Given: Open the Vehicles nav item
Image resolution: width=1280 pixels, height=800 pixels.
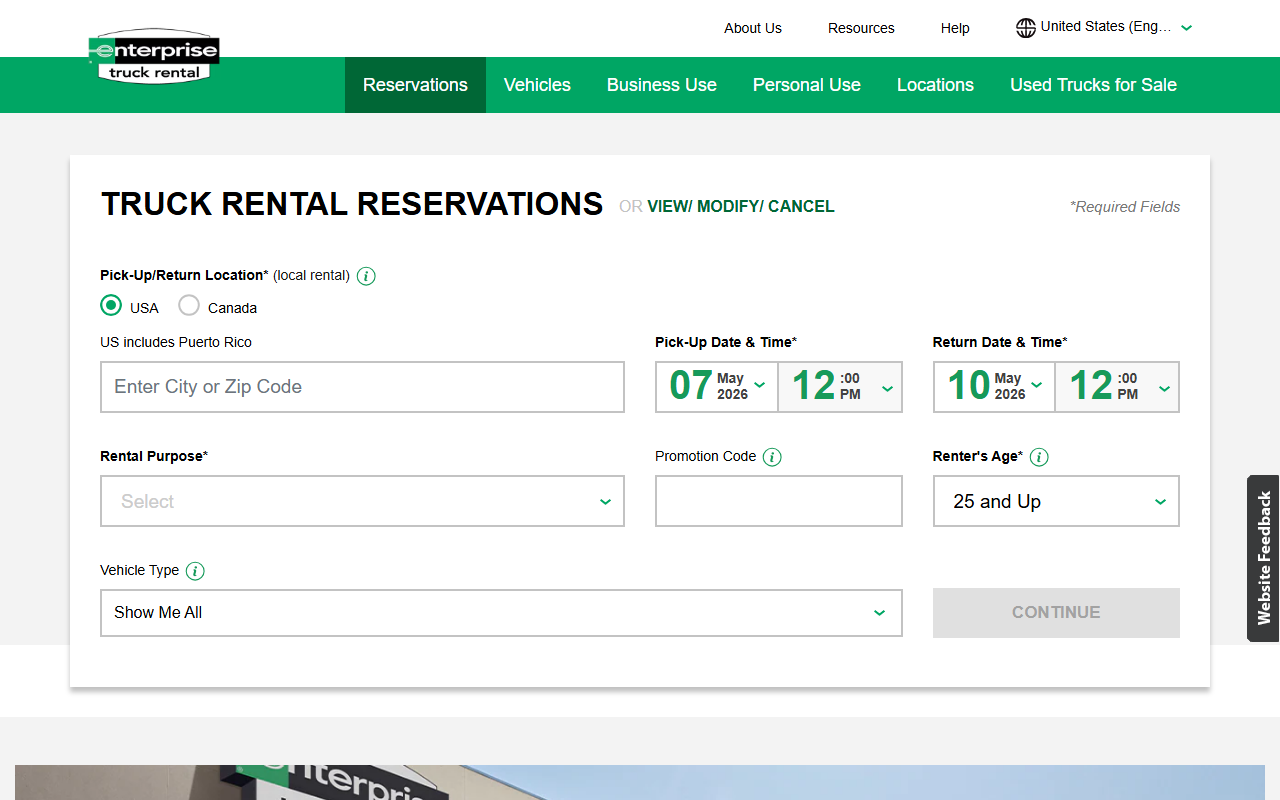Looking at the screenshot, I should pos(537,85).
